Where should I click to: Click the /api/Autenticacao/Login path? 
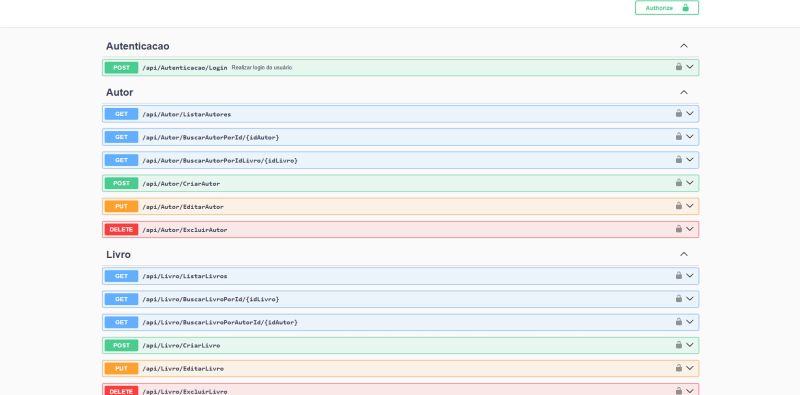coord(185,67)
